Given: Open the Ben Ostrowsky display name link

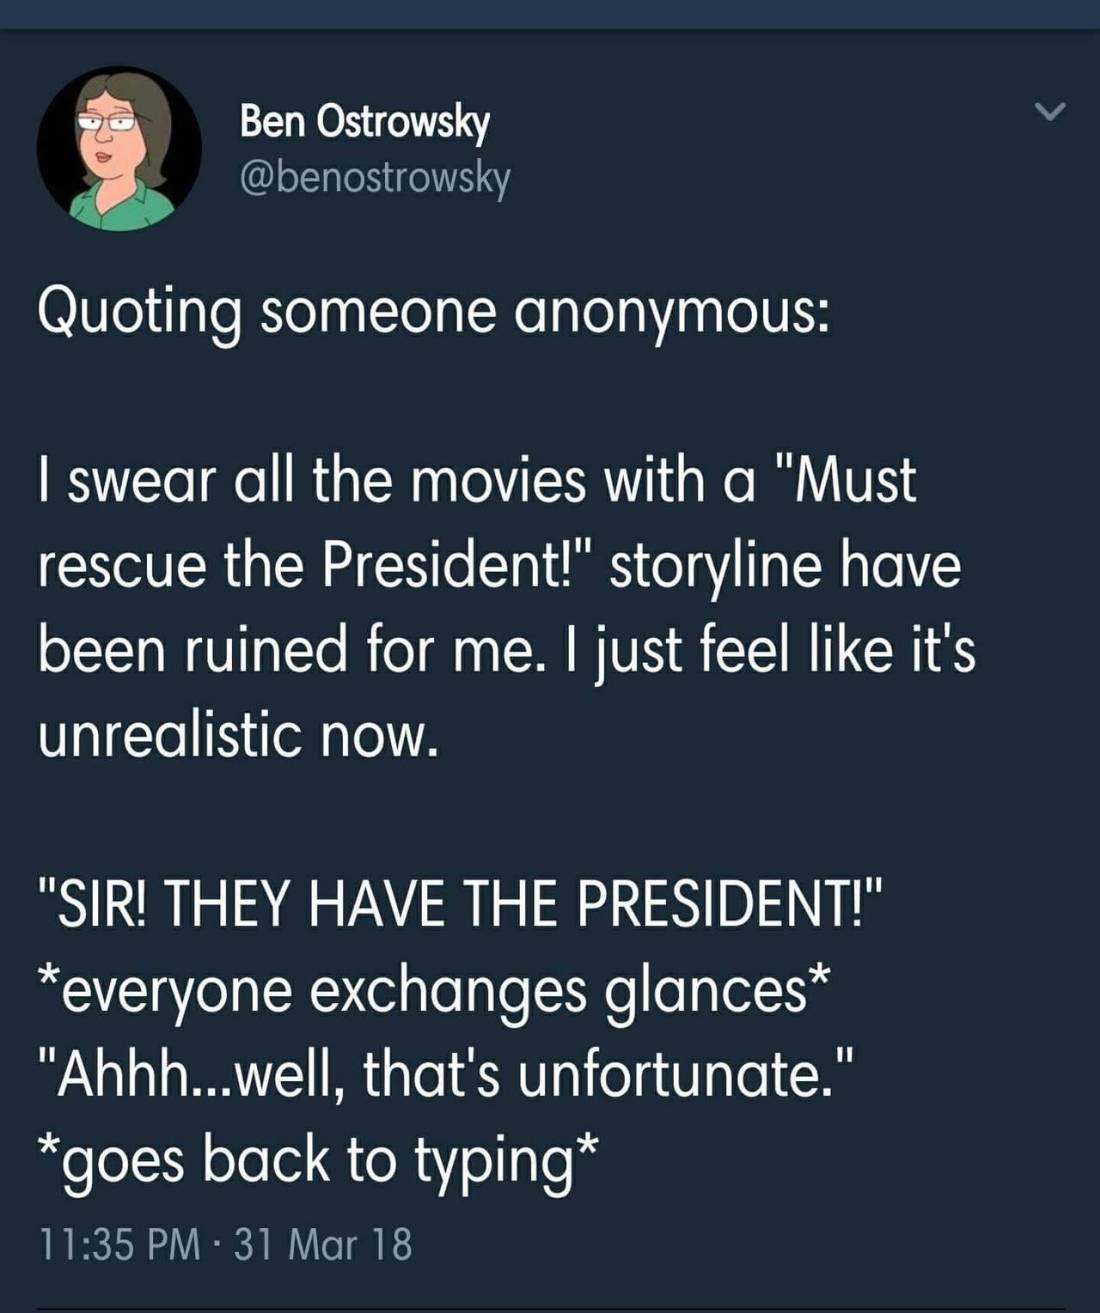Looking at the screenshot, I should coord(365,122).
